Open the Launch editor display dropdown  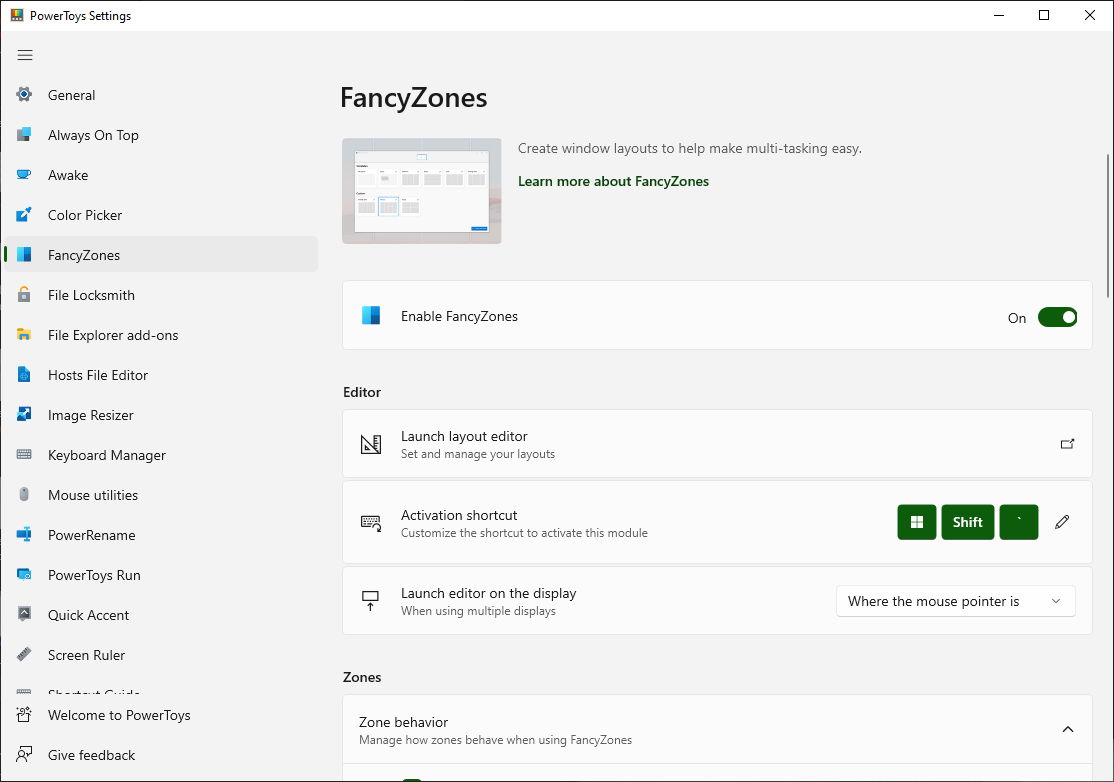pyautogui.click(x=954, y=601)
